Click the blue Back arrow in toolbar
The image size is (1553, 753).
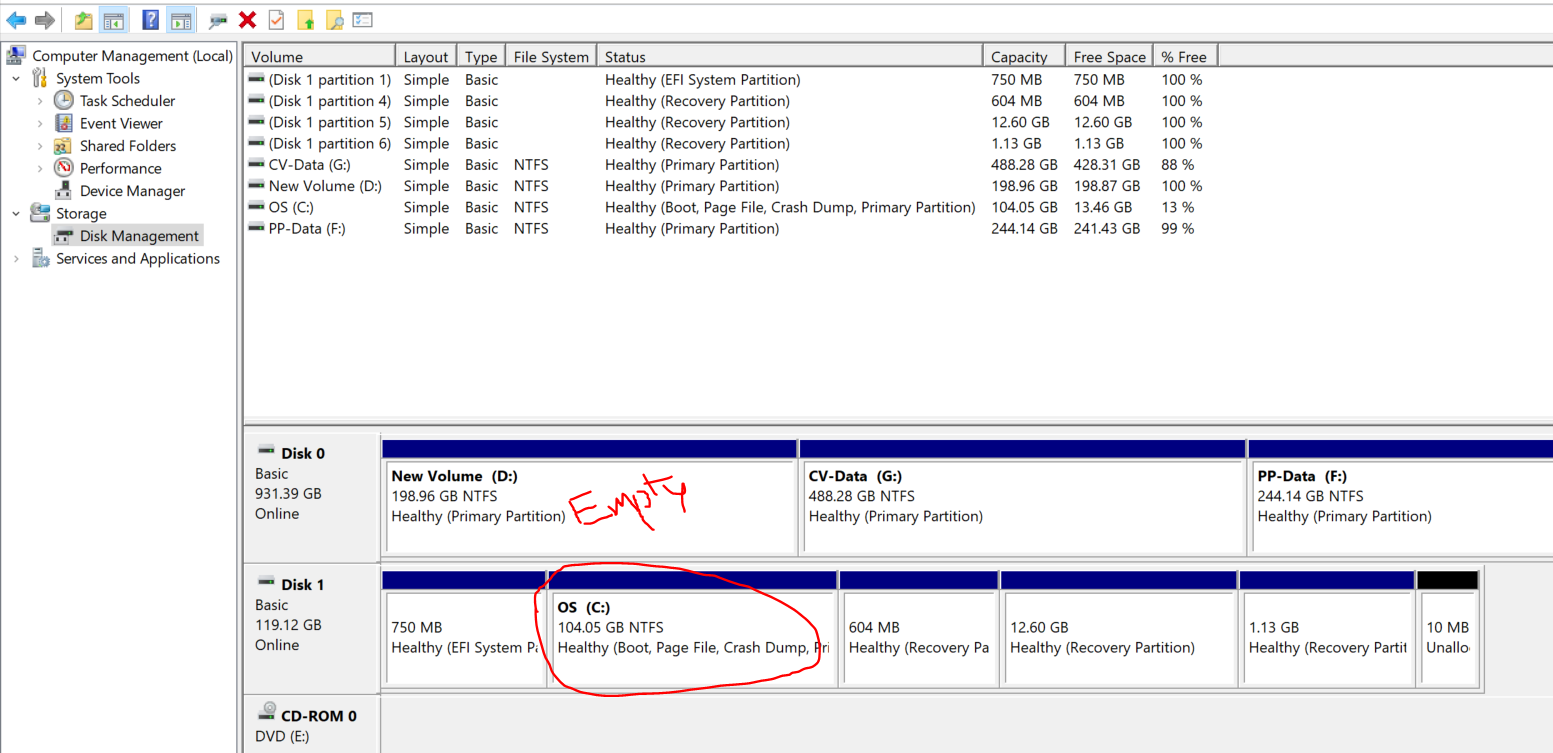click(x=16, y=20)
